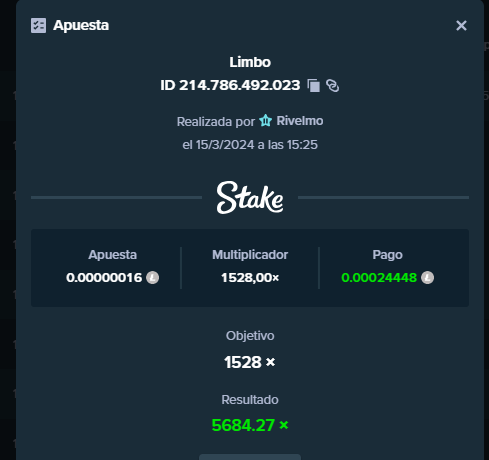
Task: Click the checklist icon beside Apuesta title
Action: pos(38,25)
